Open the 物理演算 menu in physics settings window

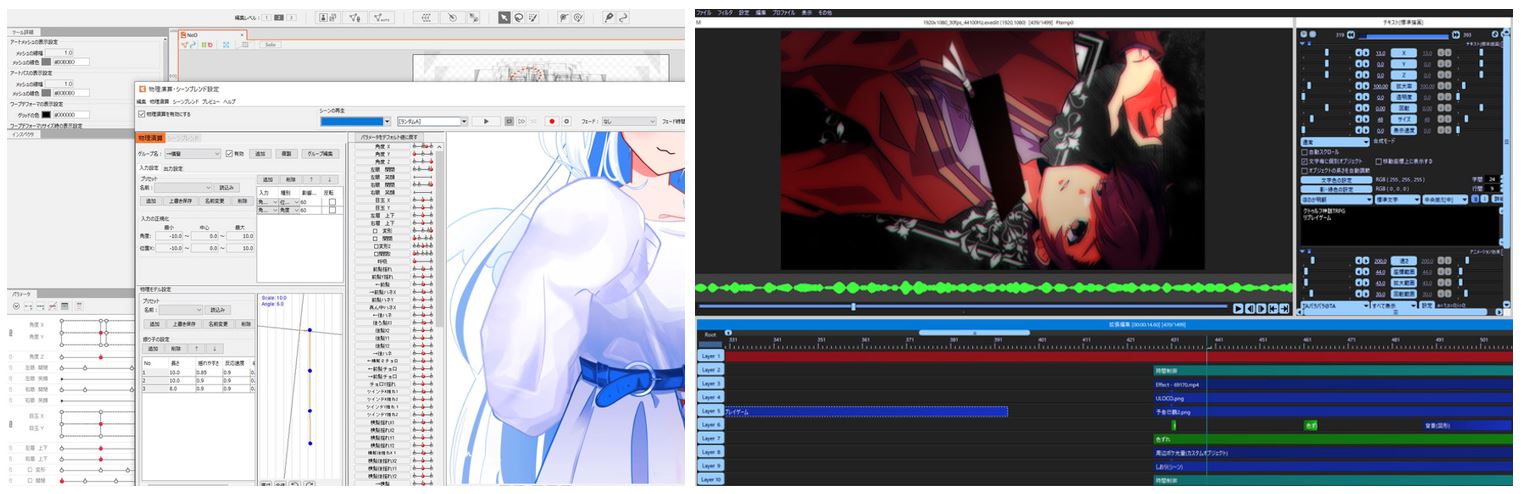pos(159,102)
